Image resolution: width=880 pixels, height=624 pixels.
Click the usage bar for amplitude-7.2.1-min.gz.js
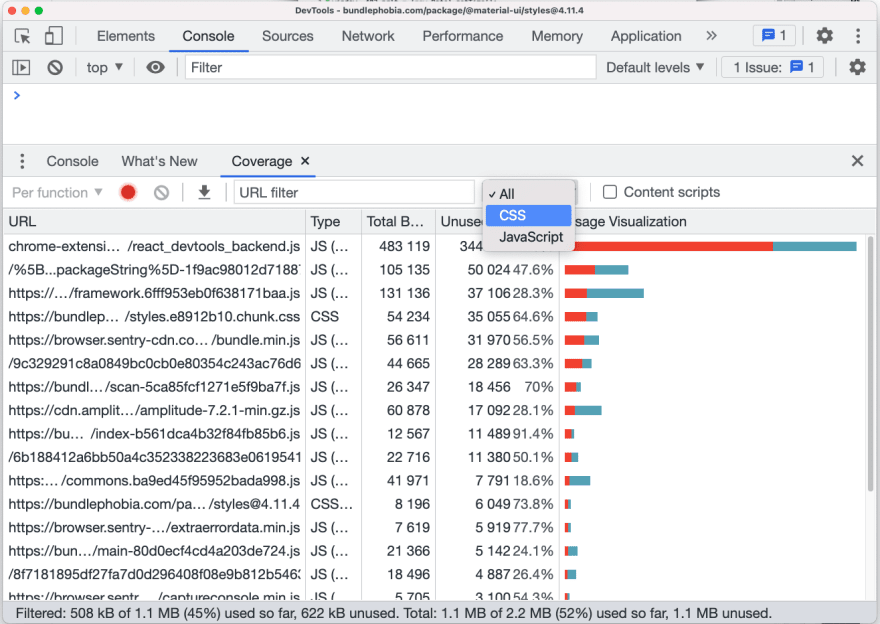click(583, 410)
